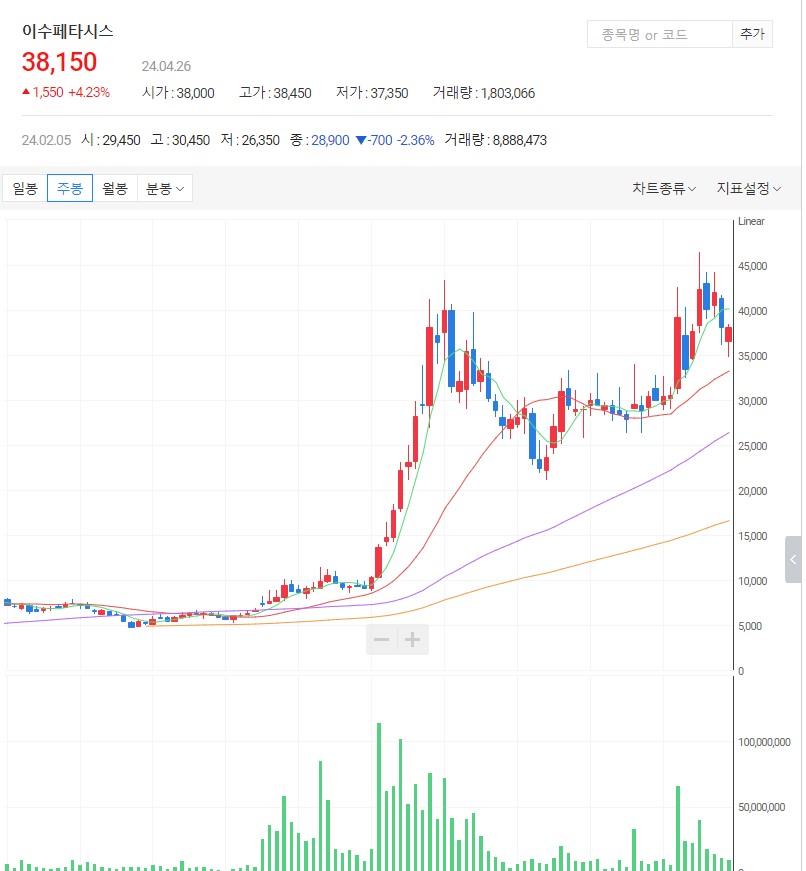Click the 이수페타시스 stock name
Viewport: 806px width, 871px height.
(x=68, y=31)
